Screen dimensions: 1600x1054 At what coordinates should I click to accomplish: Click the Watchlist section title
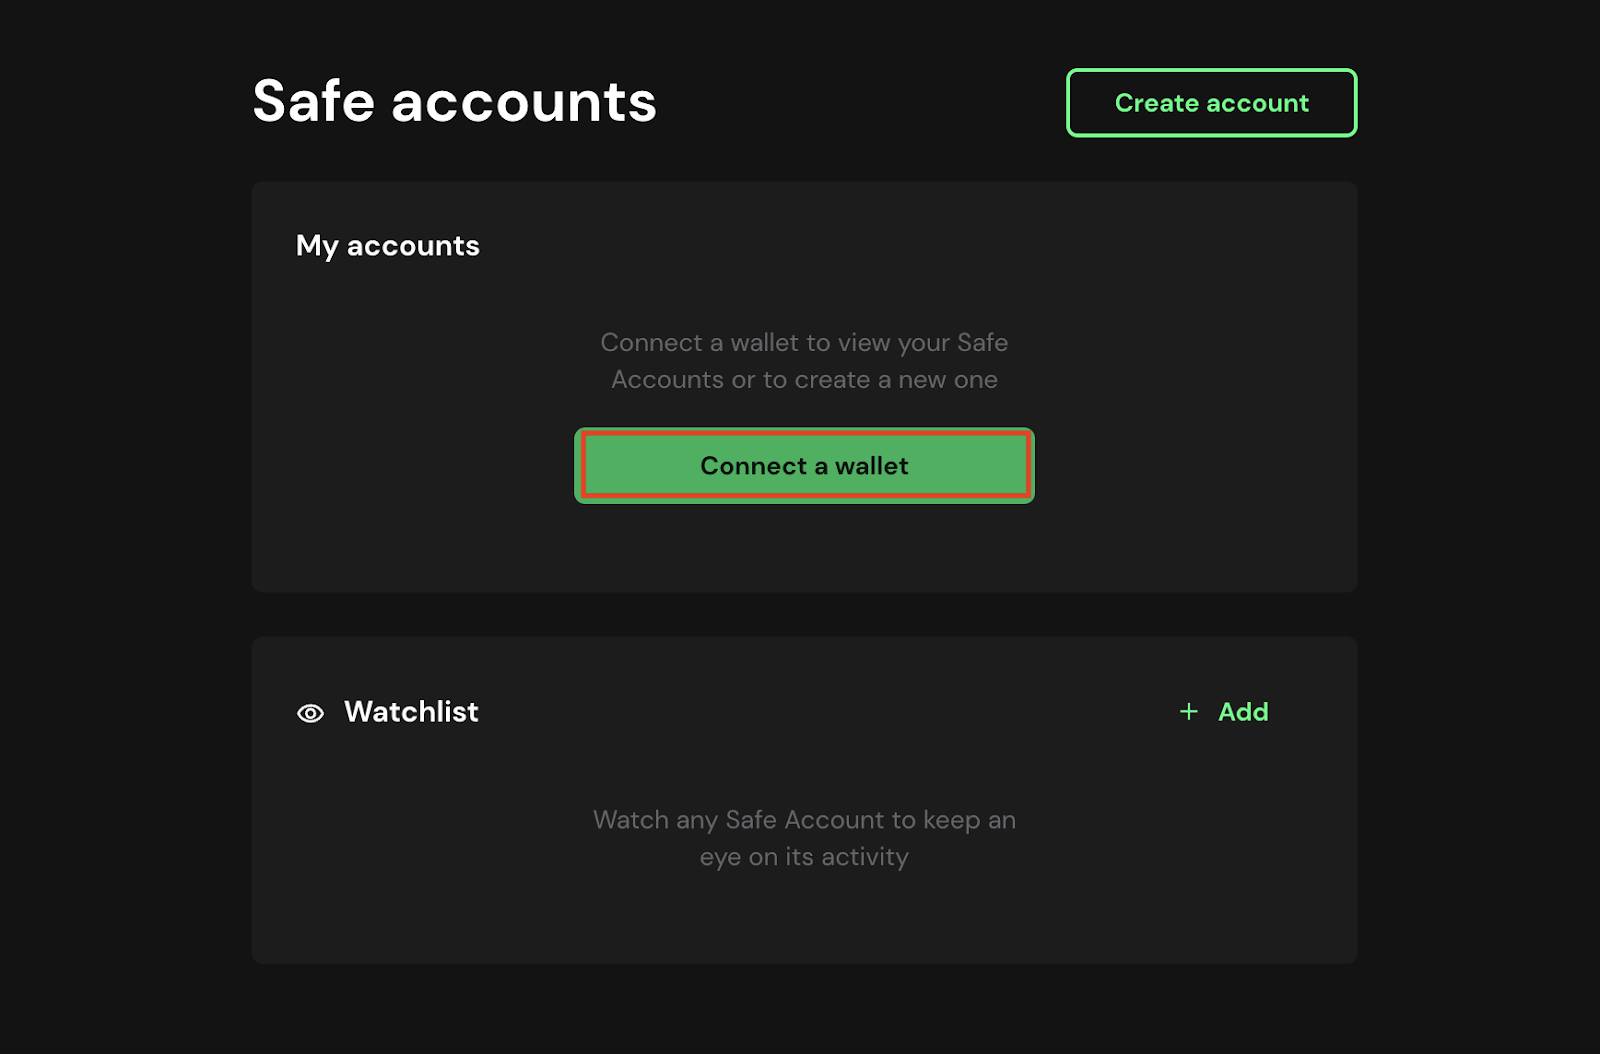(x=411, y=712)
